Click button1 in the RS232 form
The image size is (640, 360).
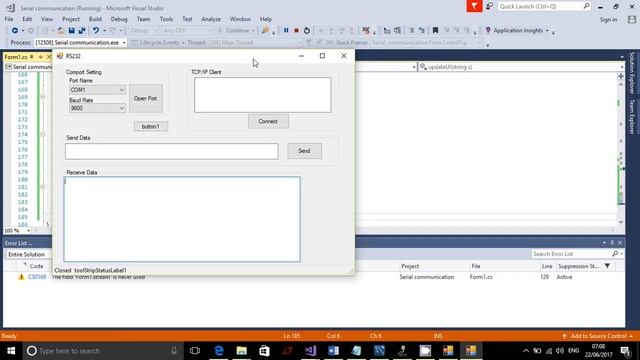pyautogui.click(x=151, y=127)
